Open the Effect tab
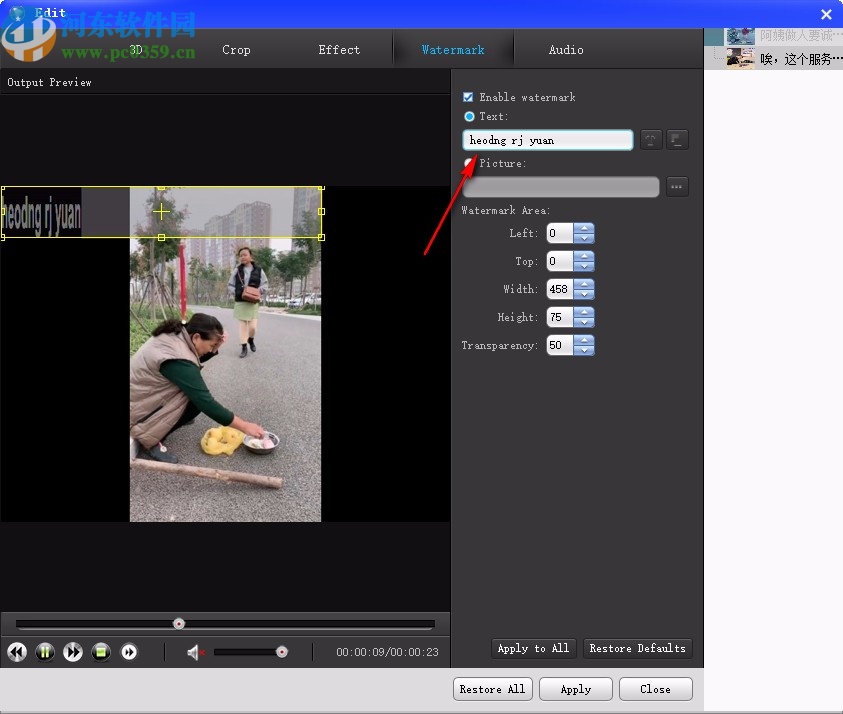The height and width of the screenshot is (714, 843). tap(339, 49)
